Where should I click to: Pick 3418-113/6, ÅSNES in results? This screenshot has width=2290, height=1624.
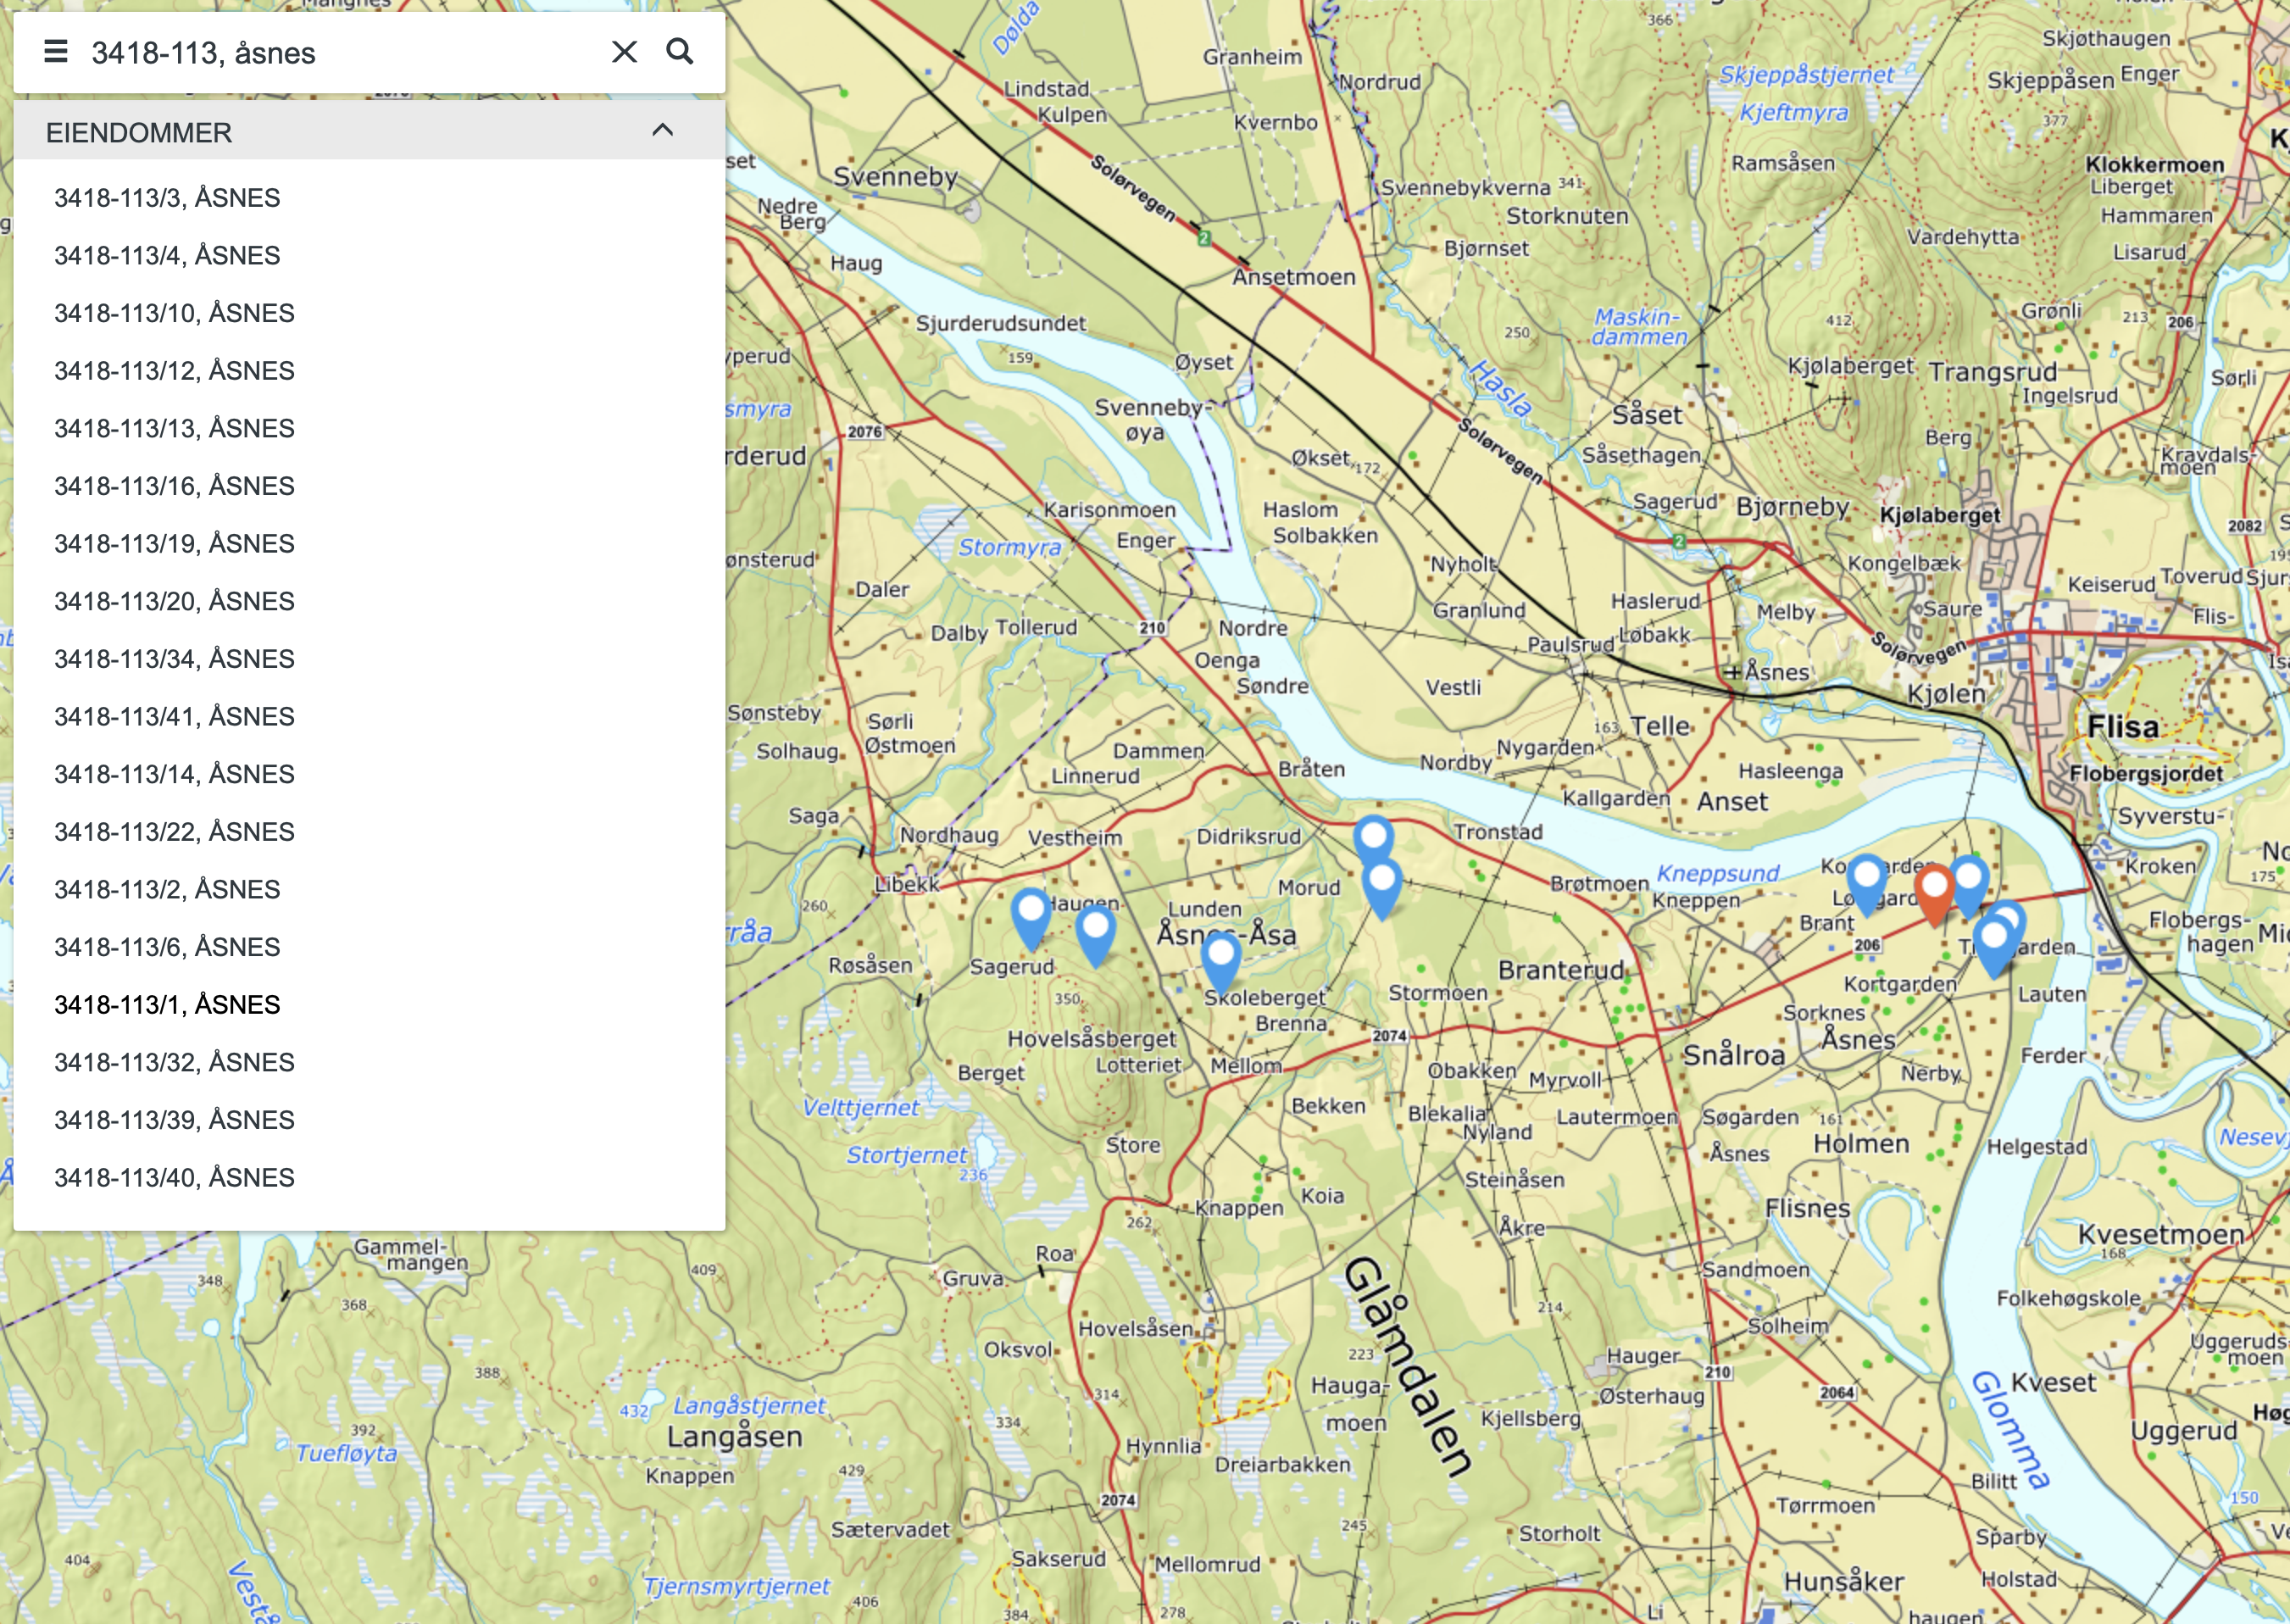click(x=167, y=947)
